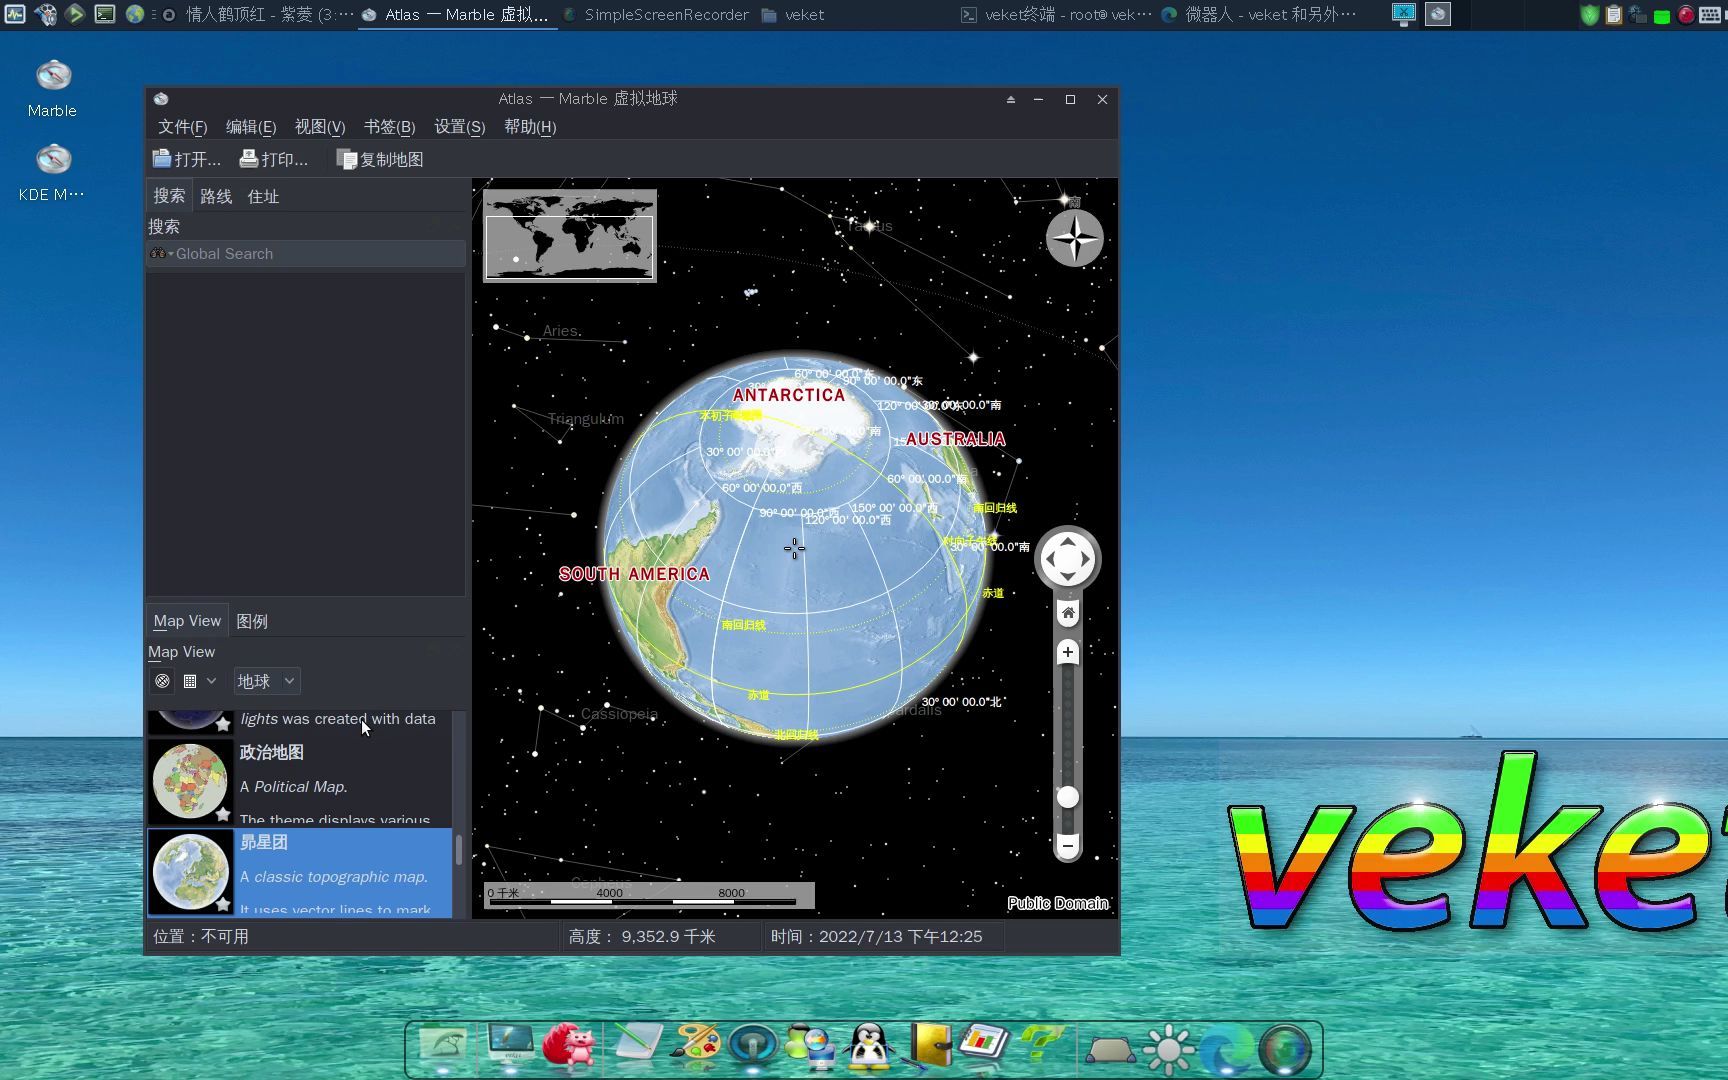
Task: Click the SOUTH AMERICA label on globe
Action: [x=634, y=574]
